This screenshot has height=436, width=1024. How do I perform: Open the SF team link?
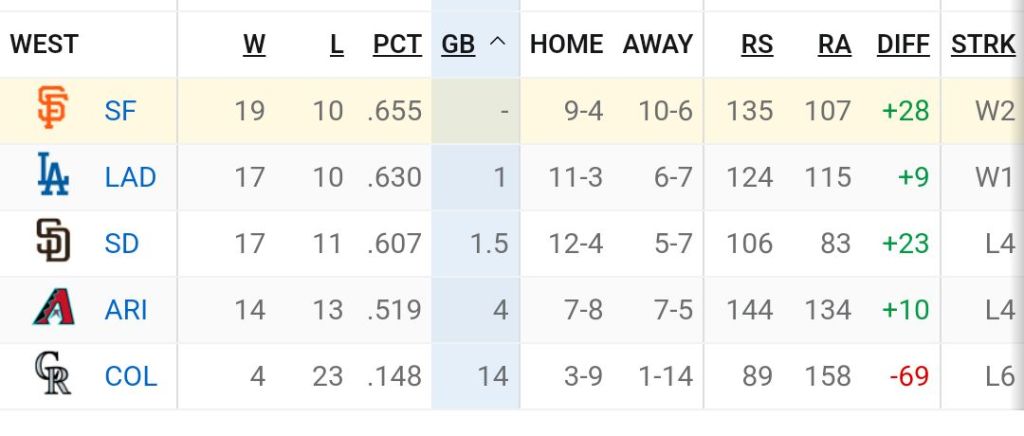point(120,110)
